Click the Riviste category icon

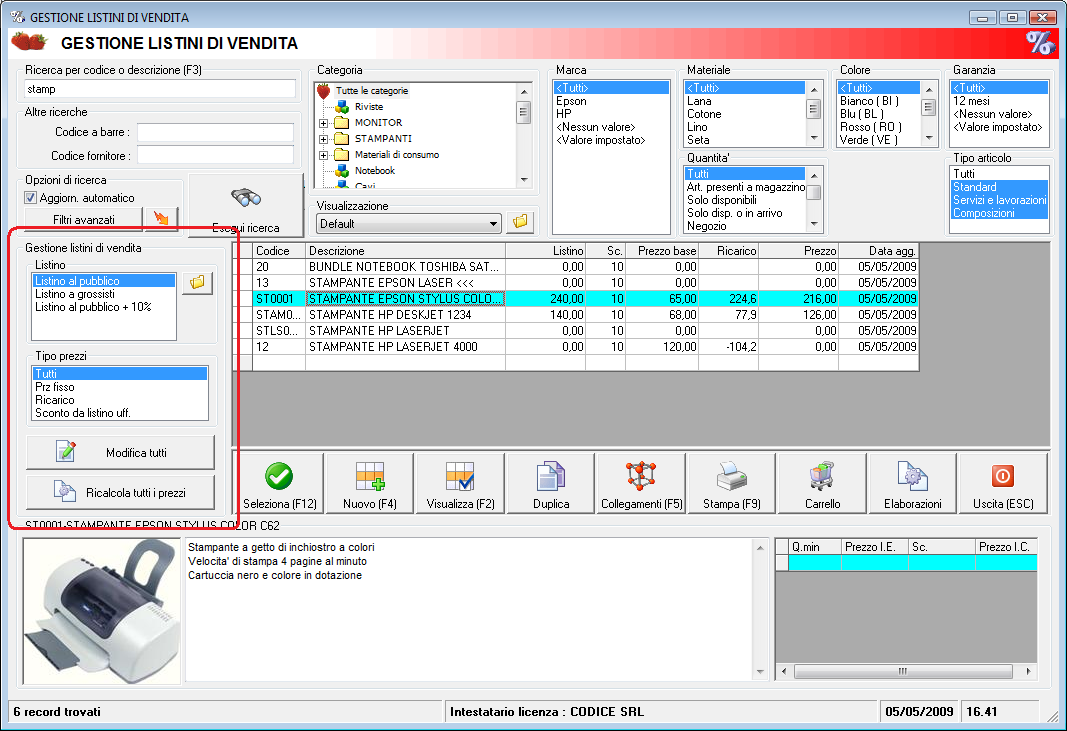pyautogui.click(x=342, y=107)
